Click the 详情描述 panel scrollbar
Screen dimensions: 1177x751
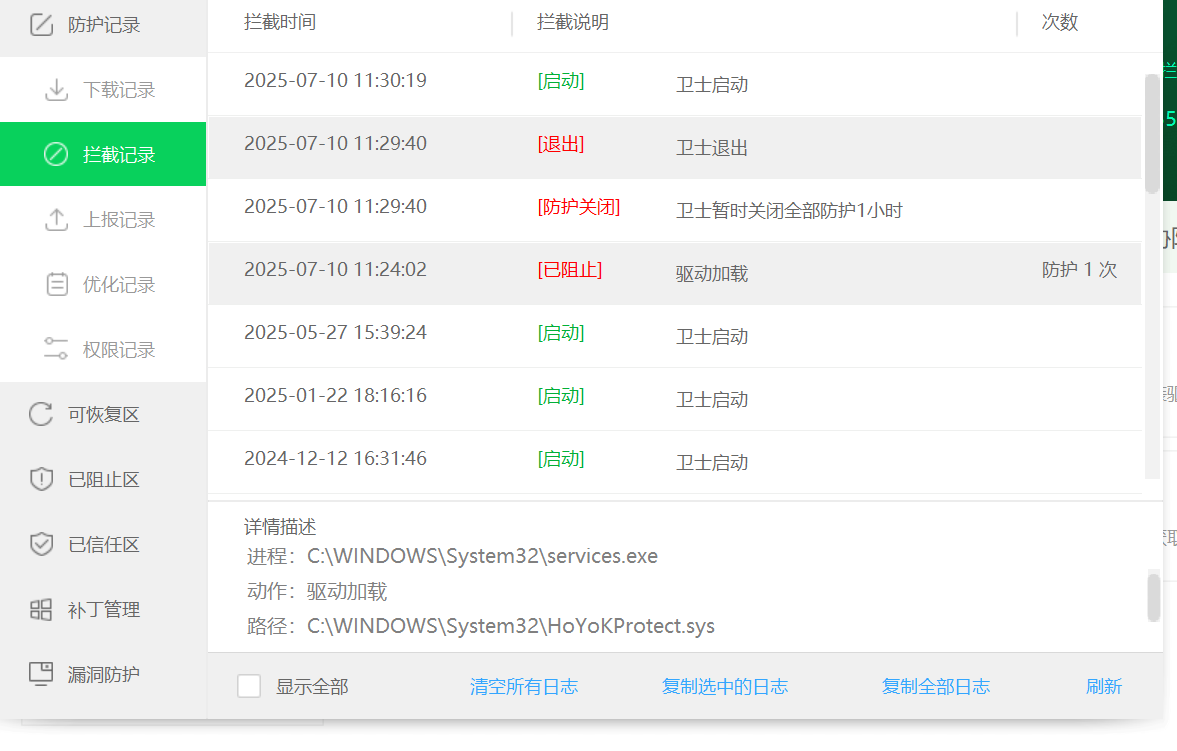point(1153,597)
